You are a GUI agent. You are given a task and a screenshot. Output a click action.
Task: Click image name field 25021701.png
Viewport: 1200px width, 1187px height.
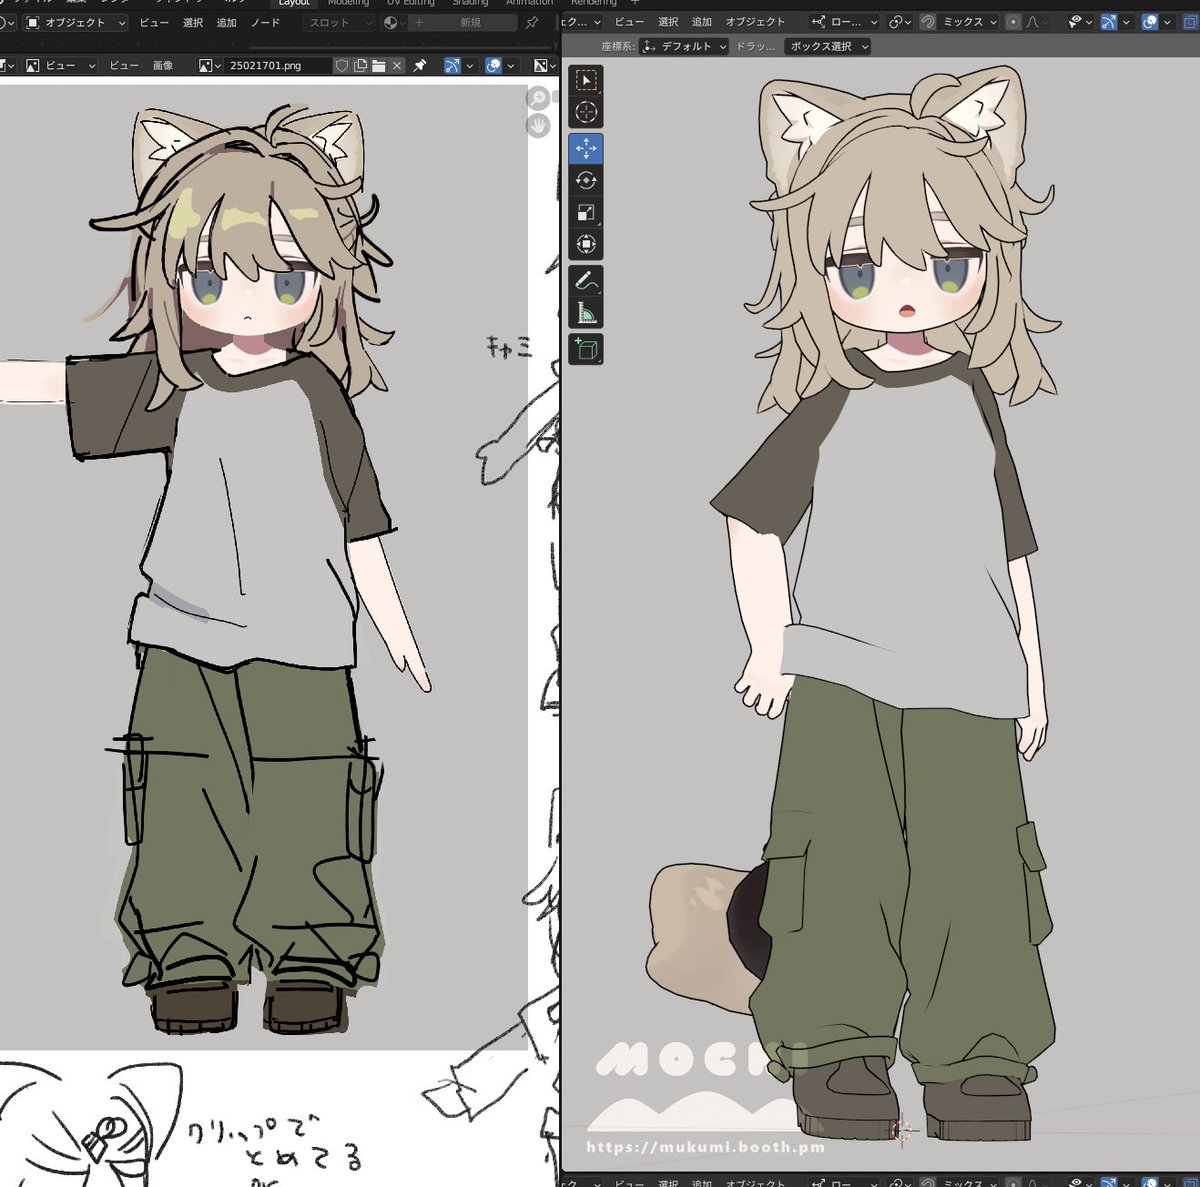click(x=278, y=65)
